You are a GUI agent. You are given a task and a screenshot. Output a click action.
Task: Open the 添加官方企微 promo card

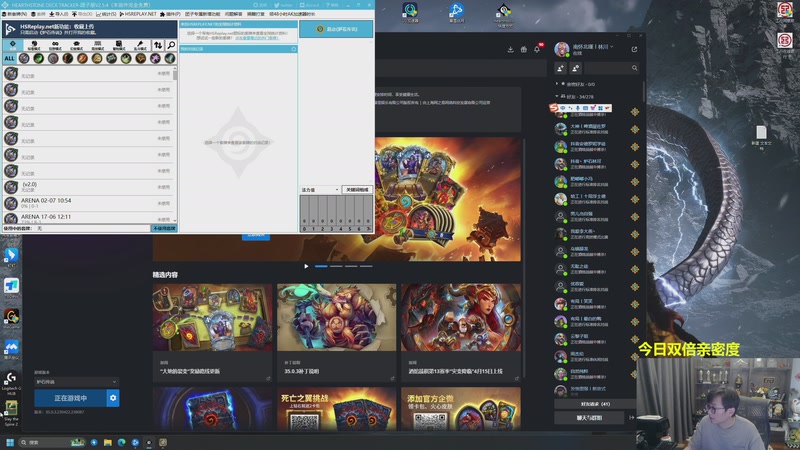click(x=461, y=409)
